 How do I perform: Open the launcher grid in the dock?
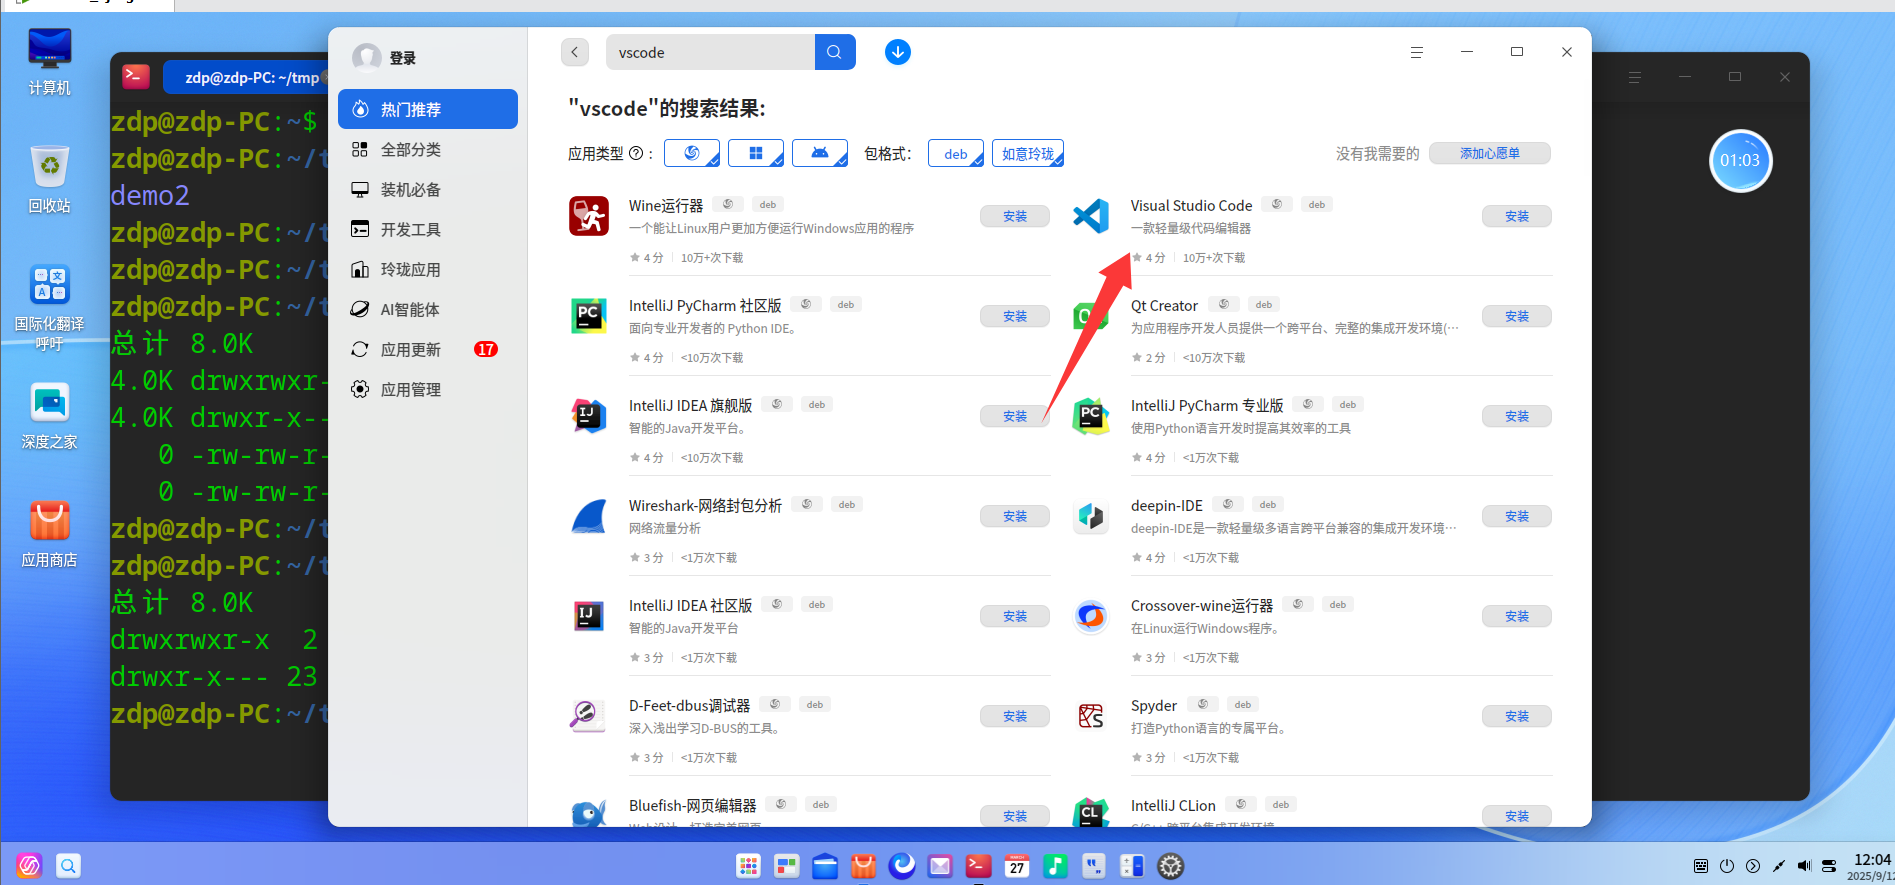click(x=748, y=866)
